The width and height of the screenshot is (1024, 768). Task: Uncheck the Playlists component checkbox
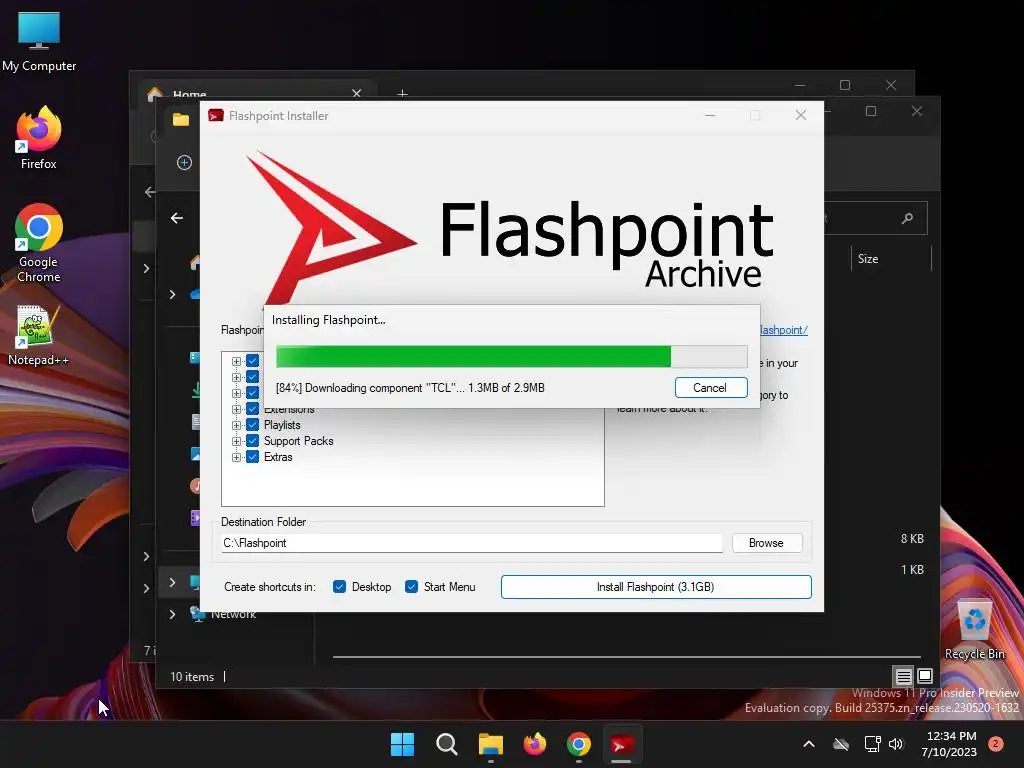point(253,425)
